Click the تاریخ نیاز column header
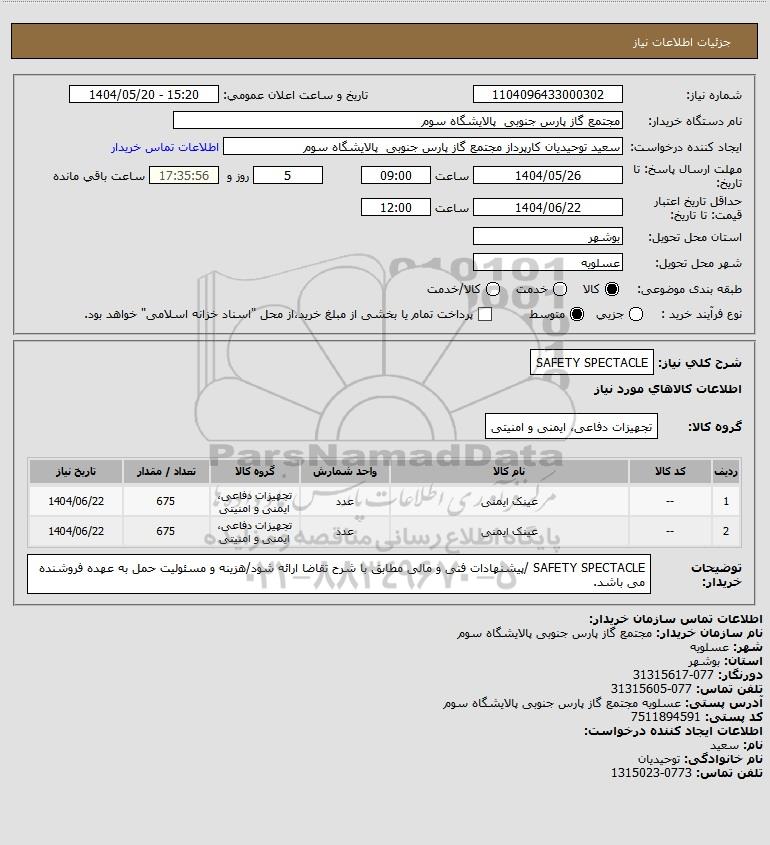Viewport: 770px width, 845px height. point(75,472)
